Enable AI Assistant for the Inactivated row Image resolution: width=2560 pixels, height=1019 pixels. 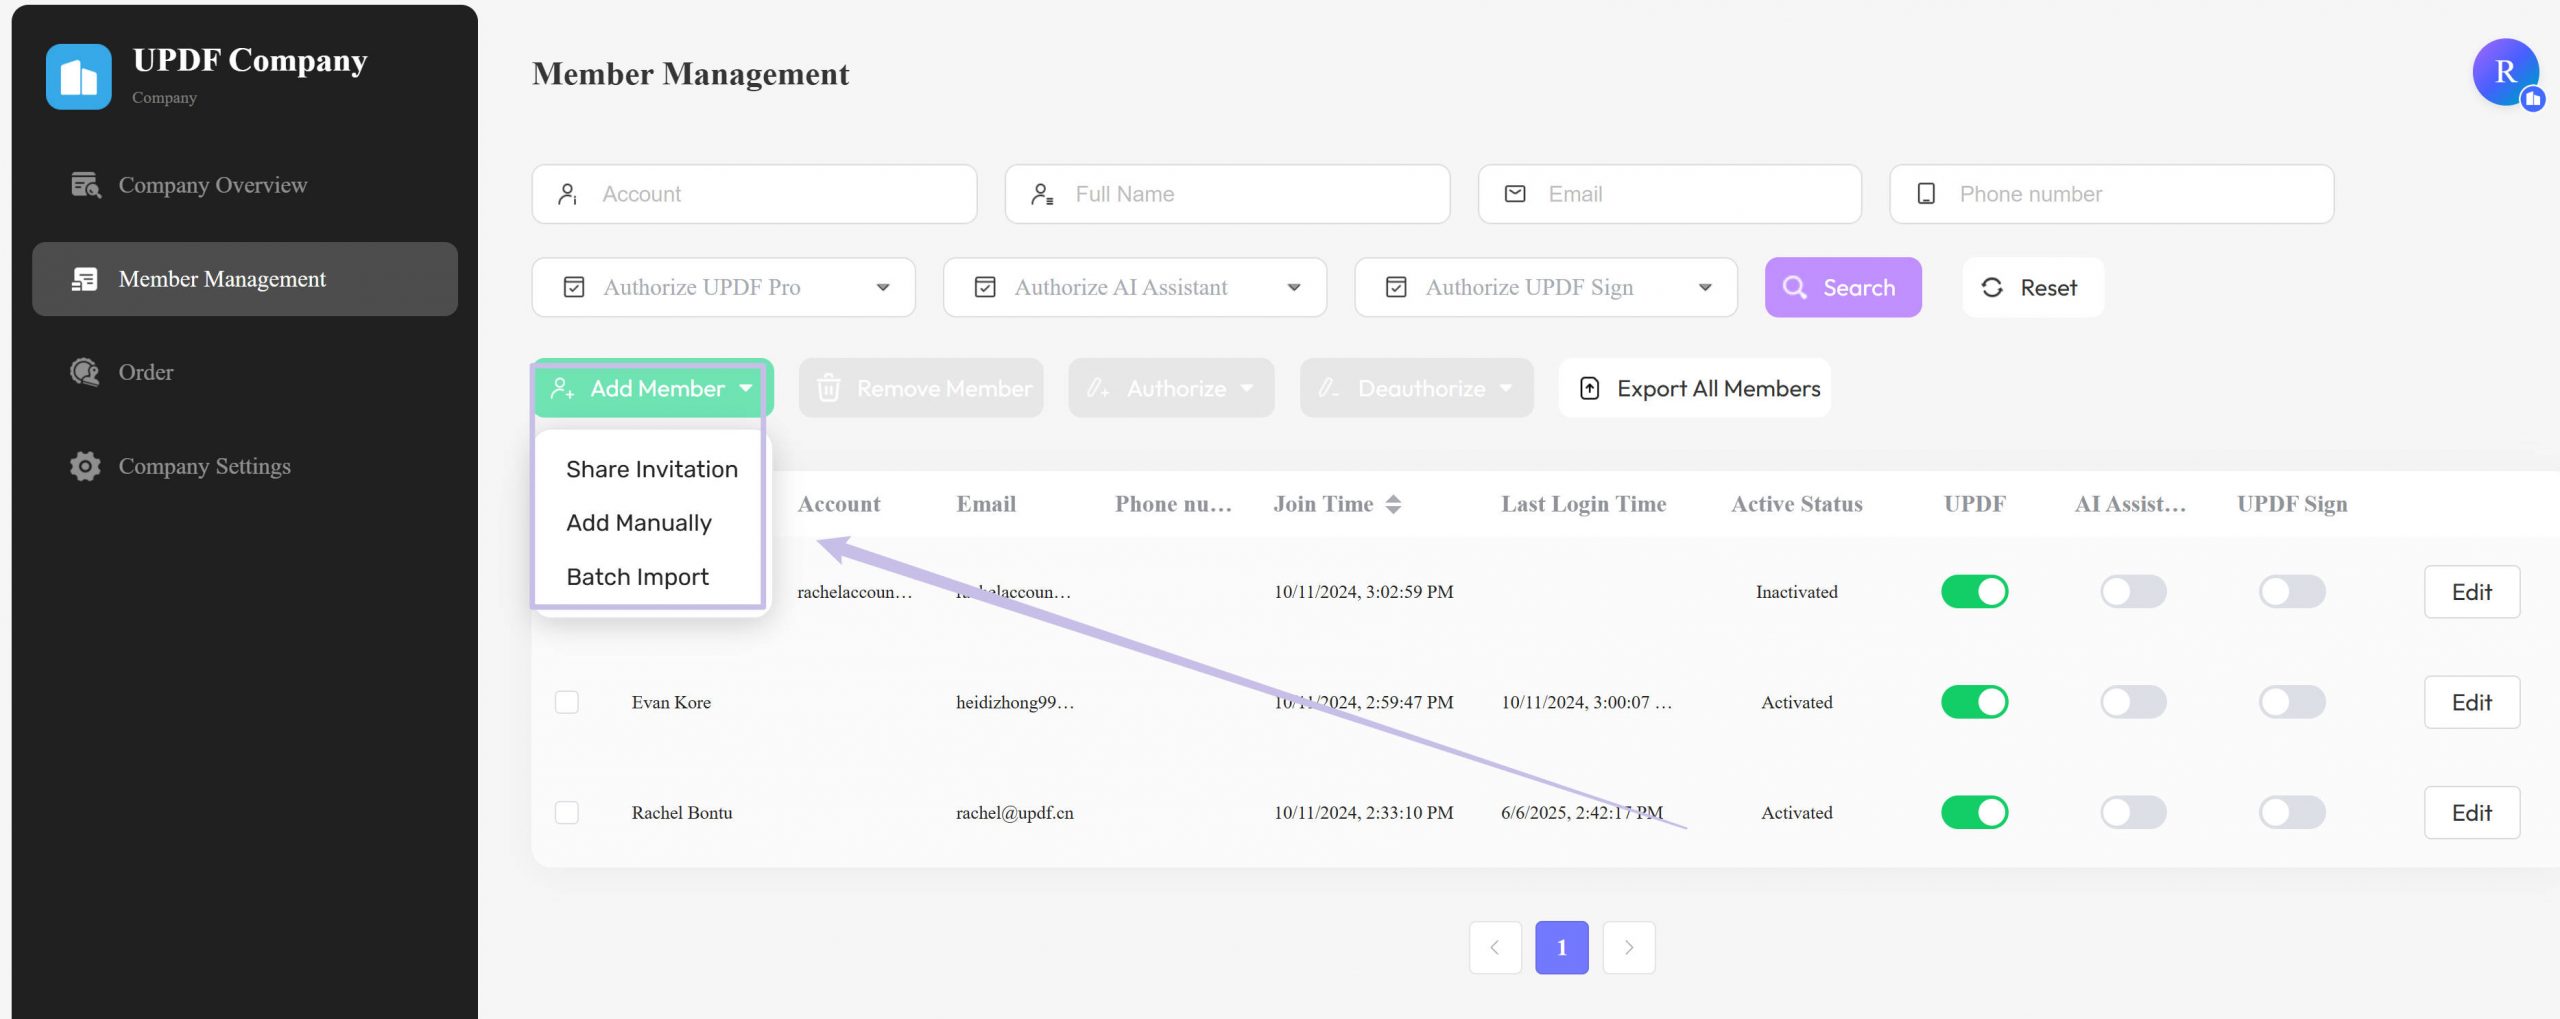point(2133,592)
